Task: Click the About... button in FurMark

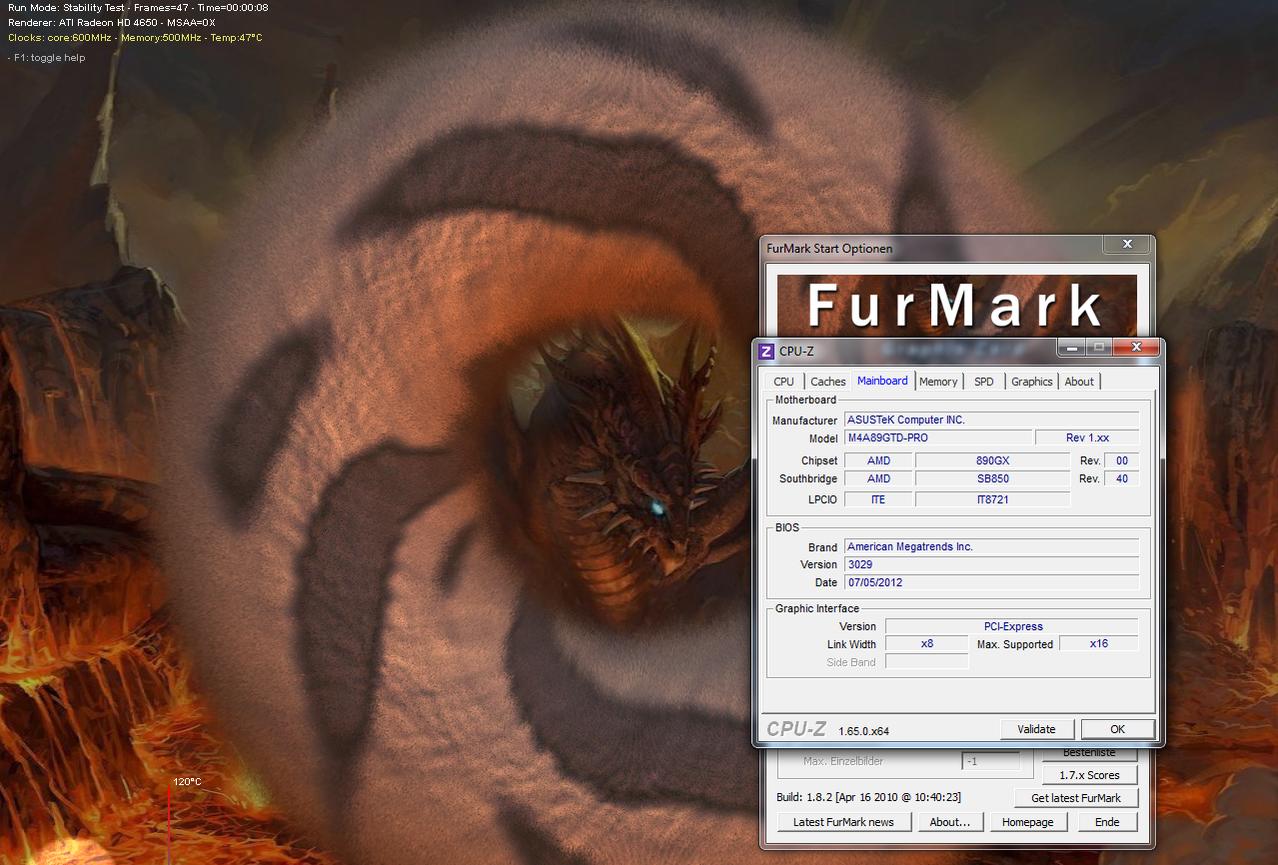Action: tap(950, 822)
